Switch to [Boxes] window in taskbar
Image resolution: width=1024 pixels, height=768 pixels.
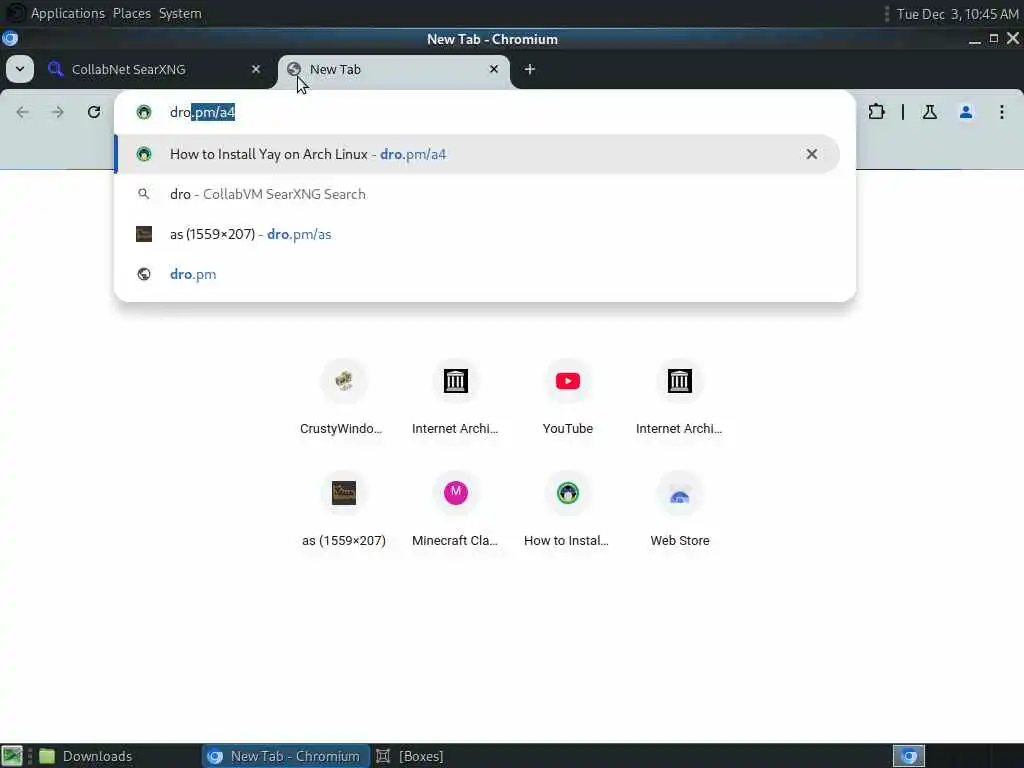tap(411, 756)
